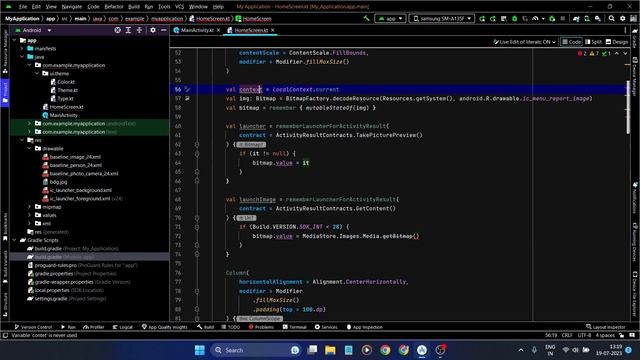Switch editor to Design view mode
This screenshot has height=360, width=640.
click(617, 42)
